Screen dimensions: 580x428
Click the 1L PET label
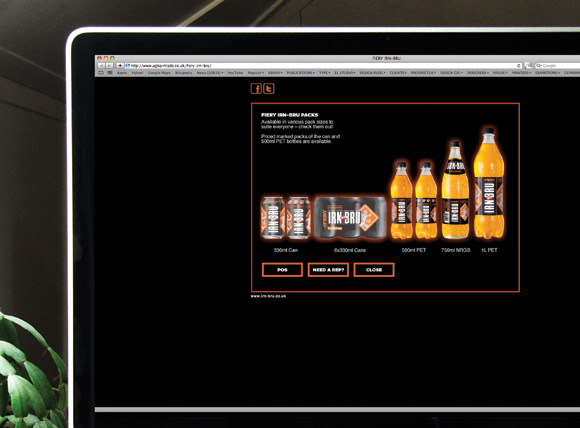click(489, 250)
